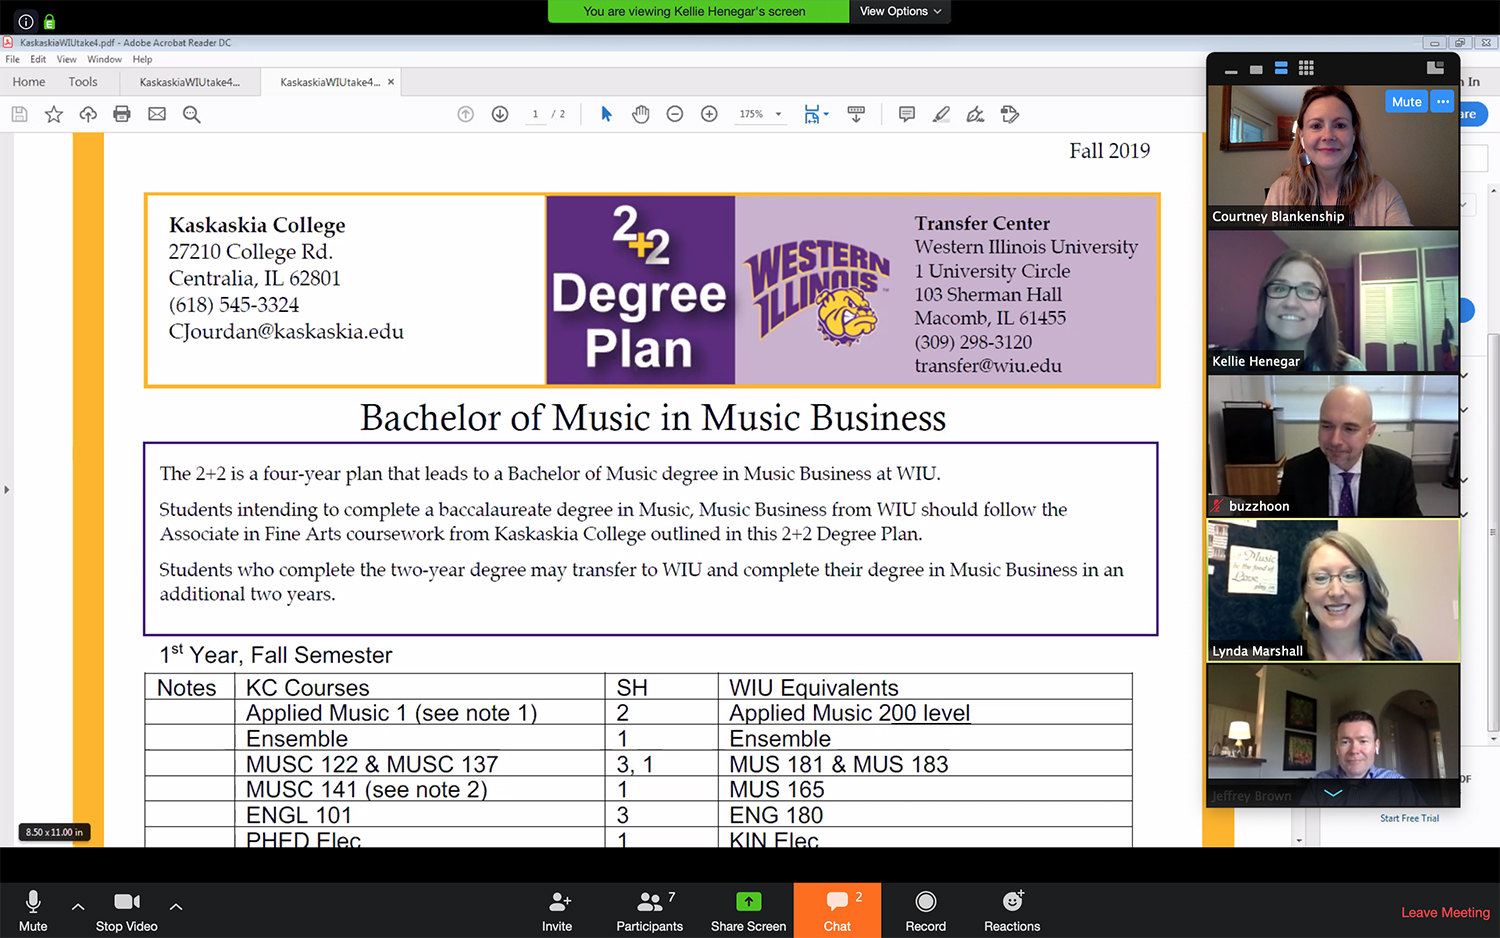The height and width of the screenshot is (938, 1500).
Task: Click the Print icon in Acrobat toolbar
Action: coord(122,114)
